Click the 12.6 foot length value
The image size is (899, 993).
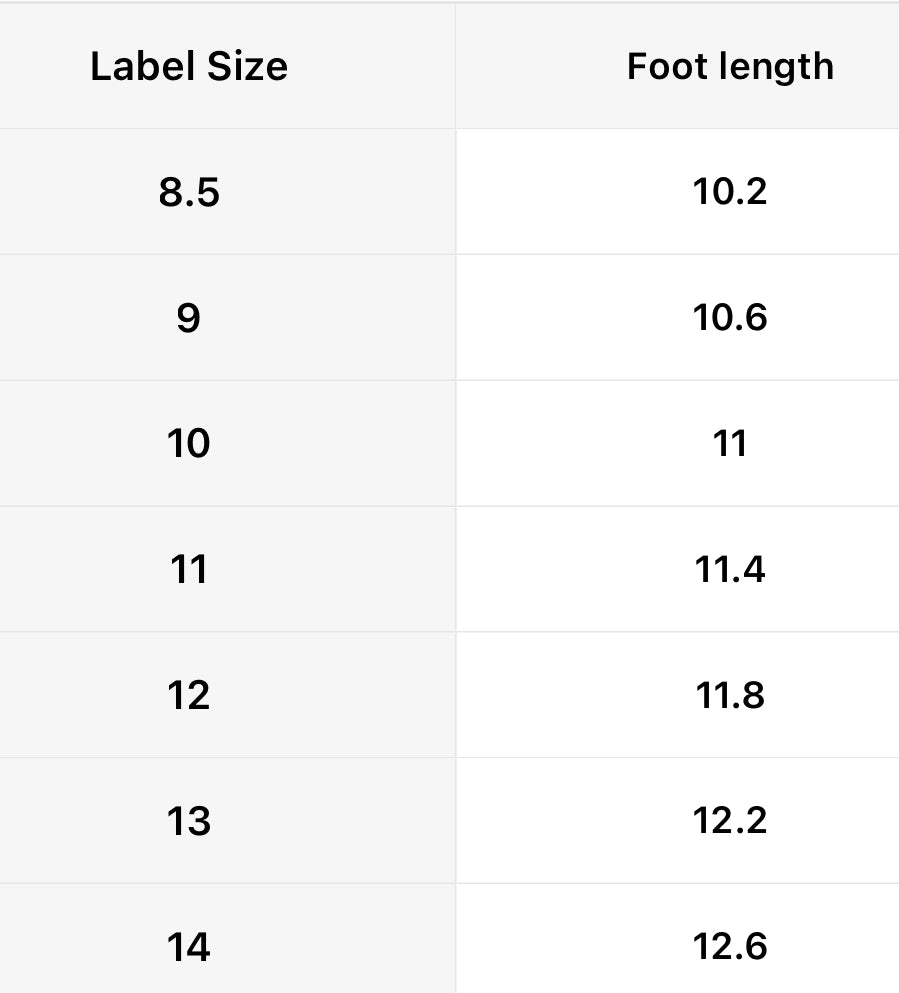pos(730,946)
